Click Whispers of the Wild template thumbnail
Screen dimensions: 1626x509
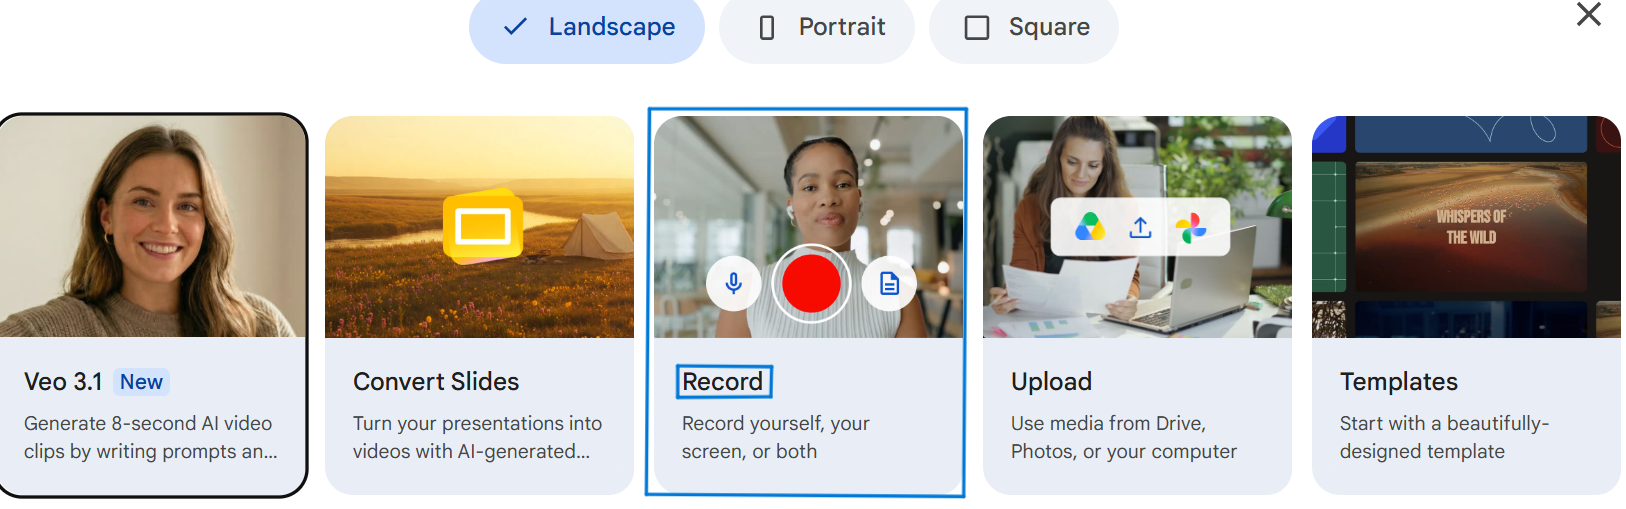[1471, 227]
